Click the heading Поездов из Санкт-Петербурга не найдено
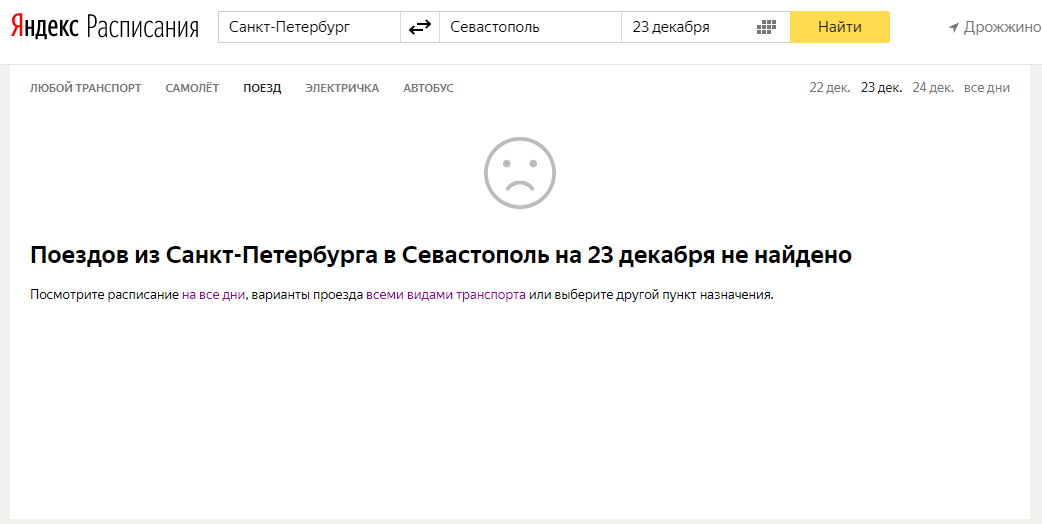 click(441, 256)
